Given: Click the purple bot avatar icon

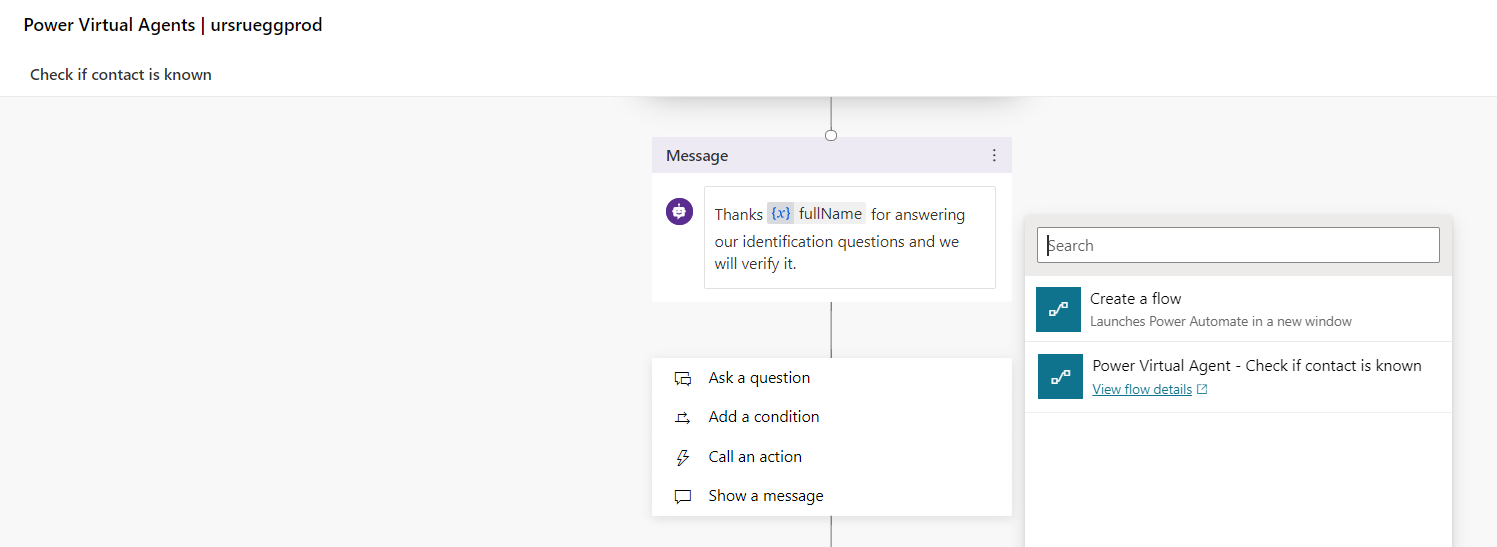Looking at the screenshot, I should [680, 211].
